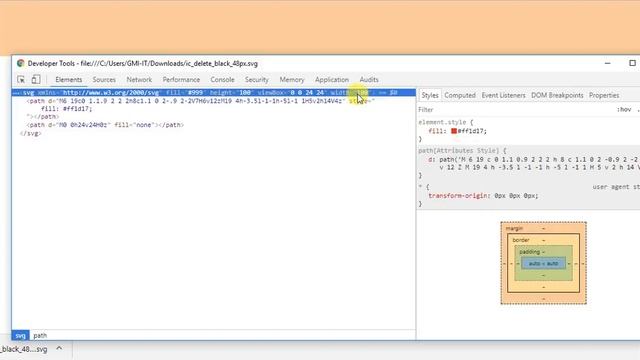The height and width of the screenshot is (360, 640).
Task: Select the Styles sidebar tab
Action: pyautogui.click(x=430, y=95)
